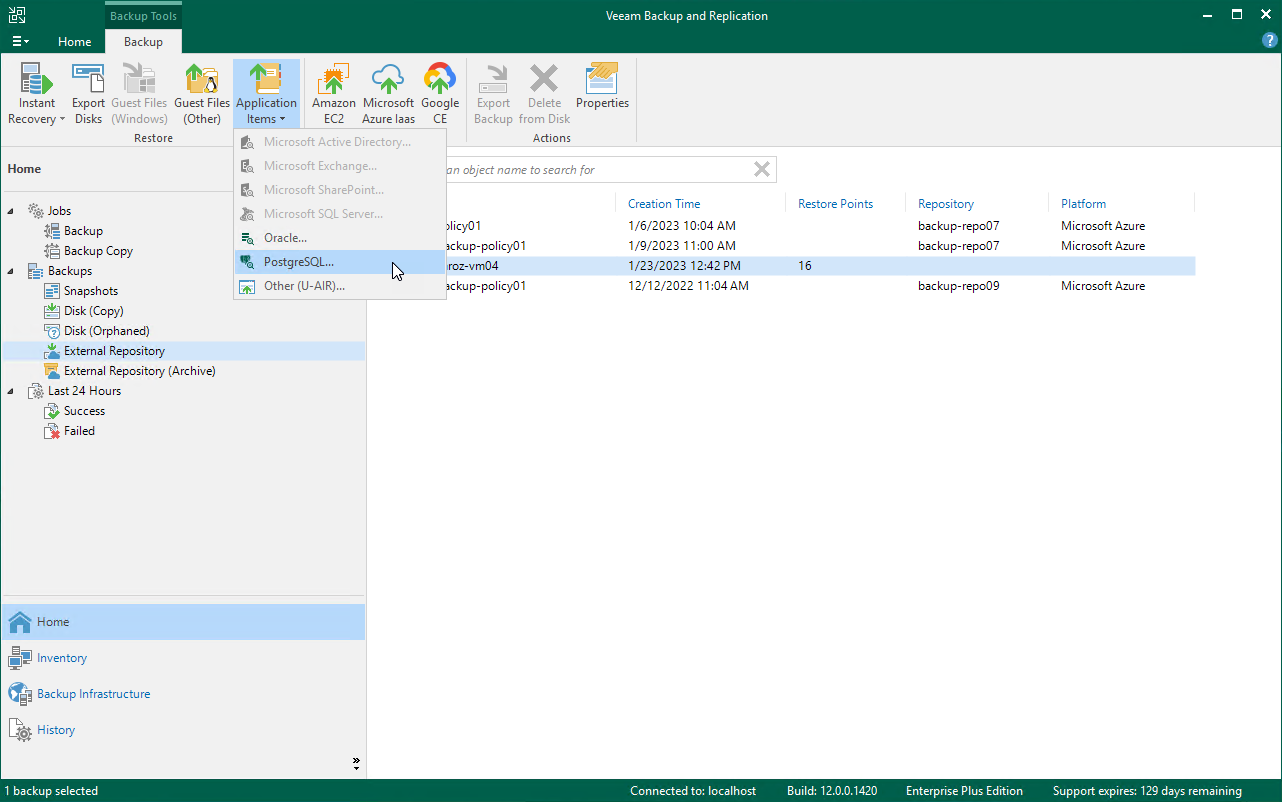Image resolution: width=1282 pixels, height=802 pixels.
Task: Click the object name search field
Action: 596,170
